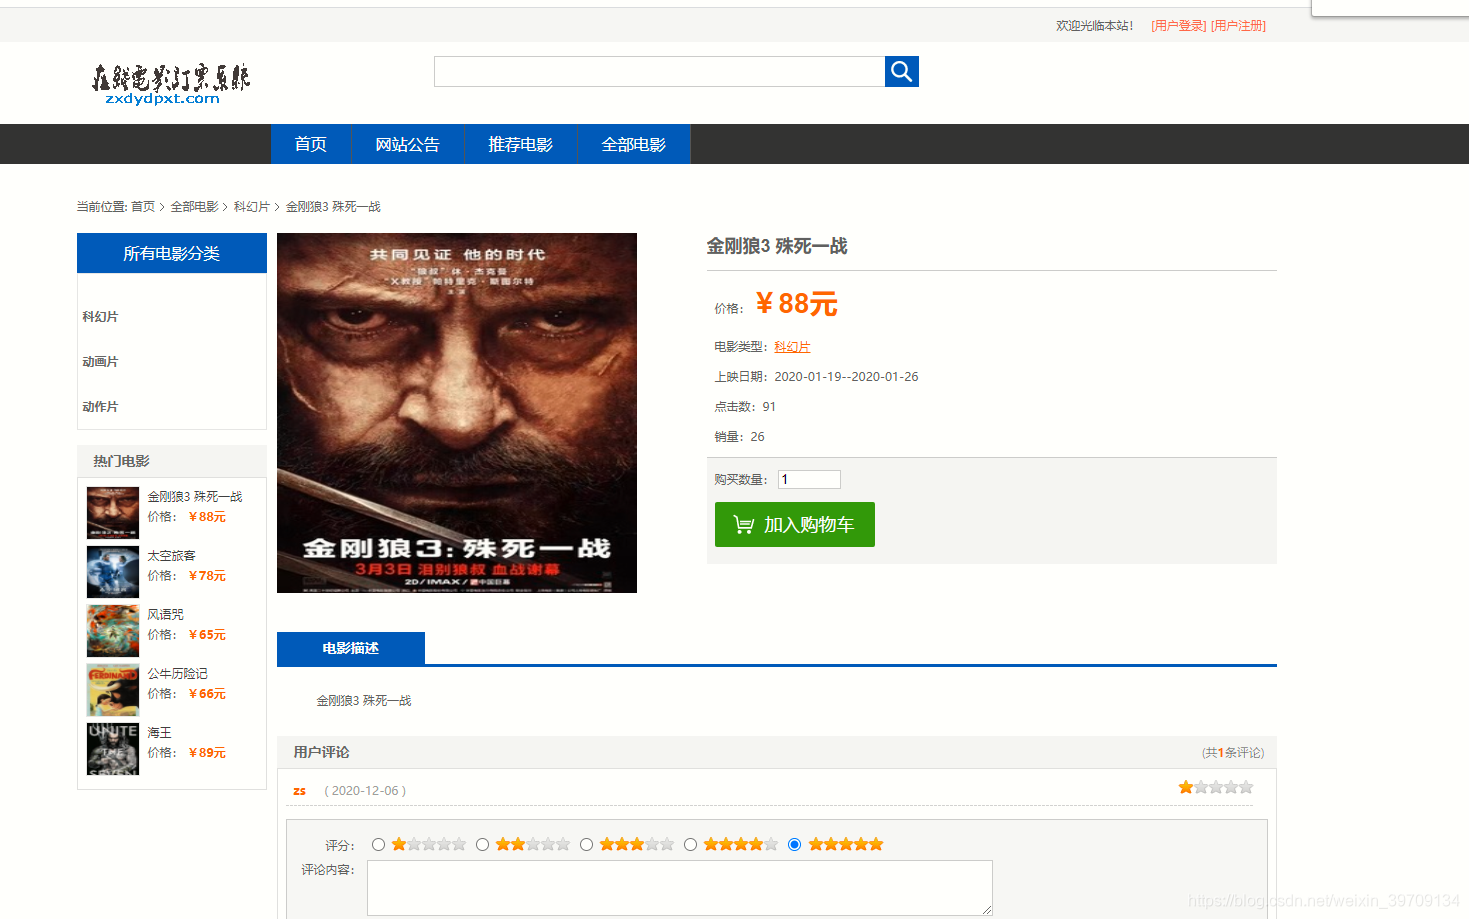Click the five-star icons in rating row

[846, 845]
